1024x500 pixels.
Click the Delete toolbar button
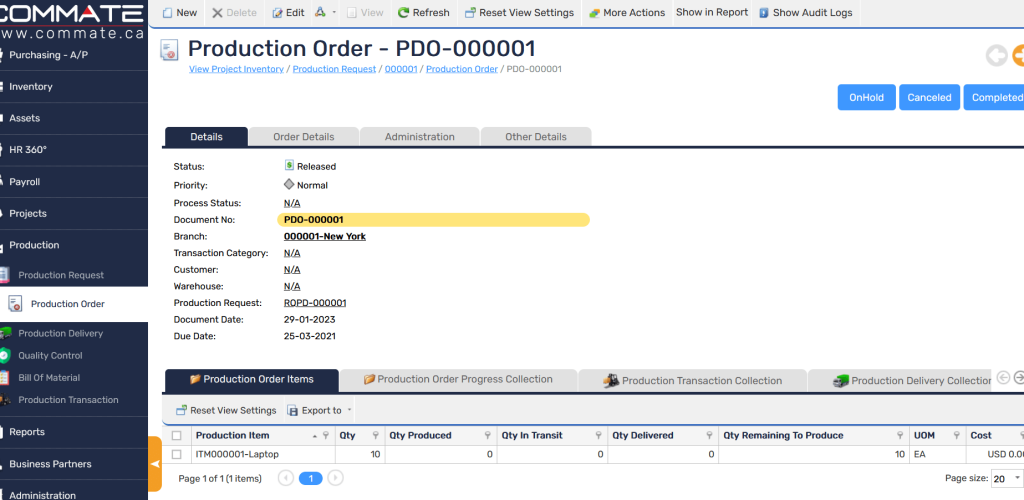[234, 12]
